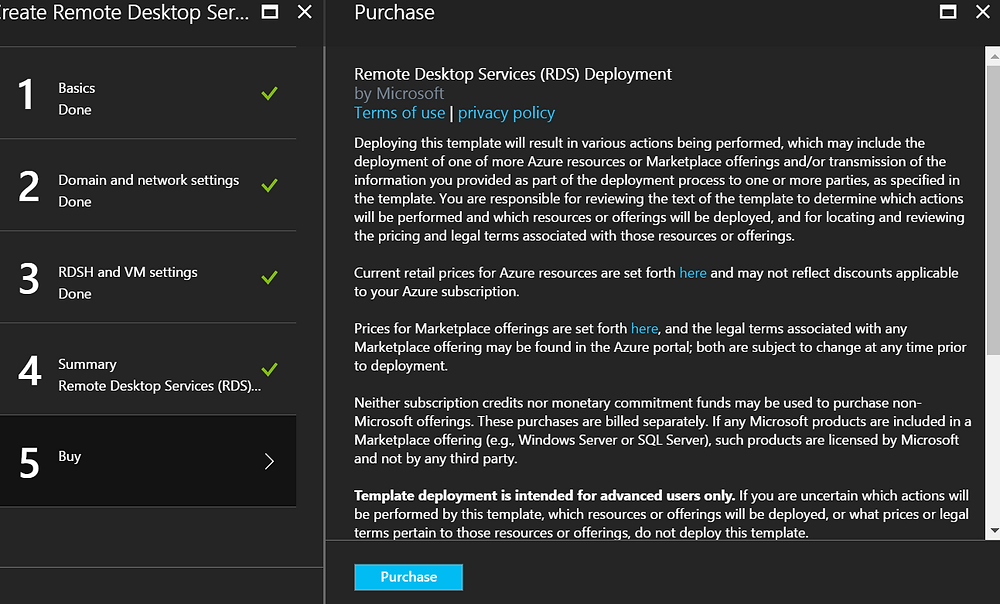Close the Create Remote Desktop Services blade

305,12
